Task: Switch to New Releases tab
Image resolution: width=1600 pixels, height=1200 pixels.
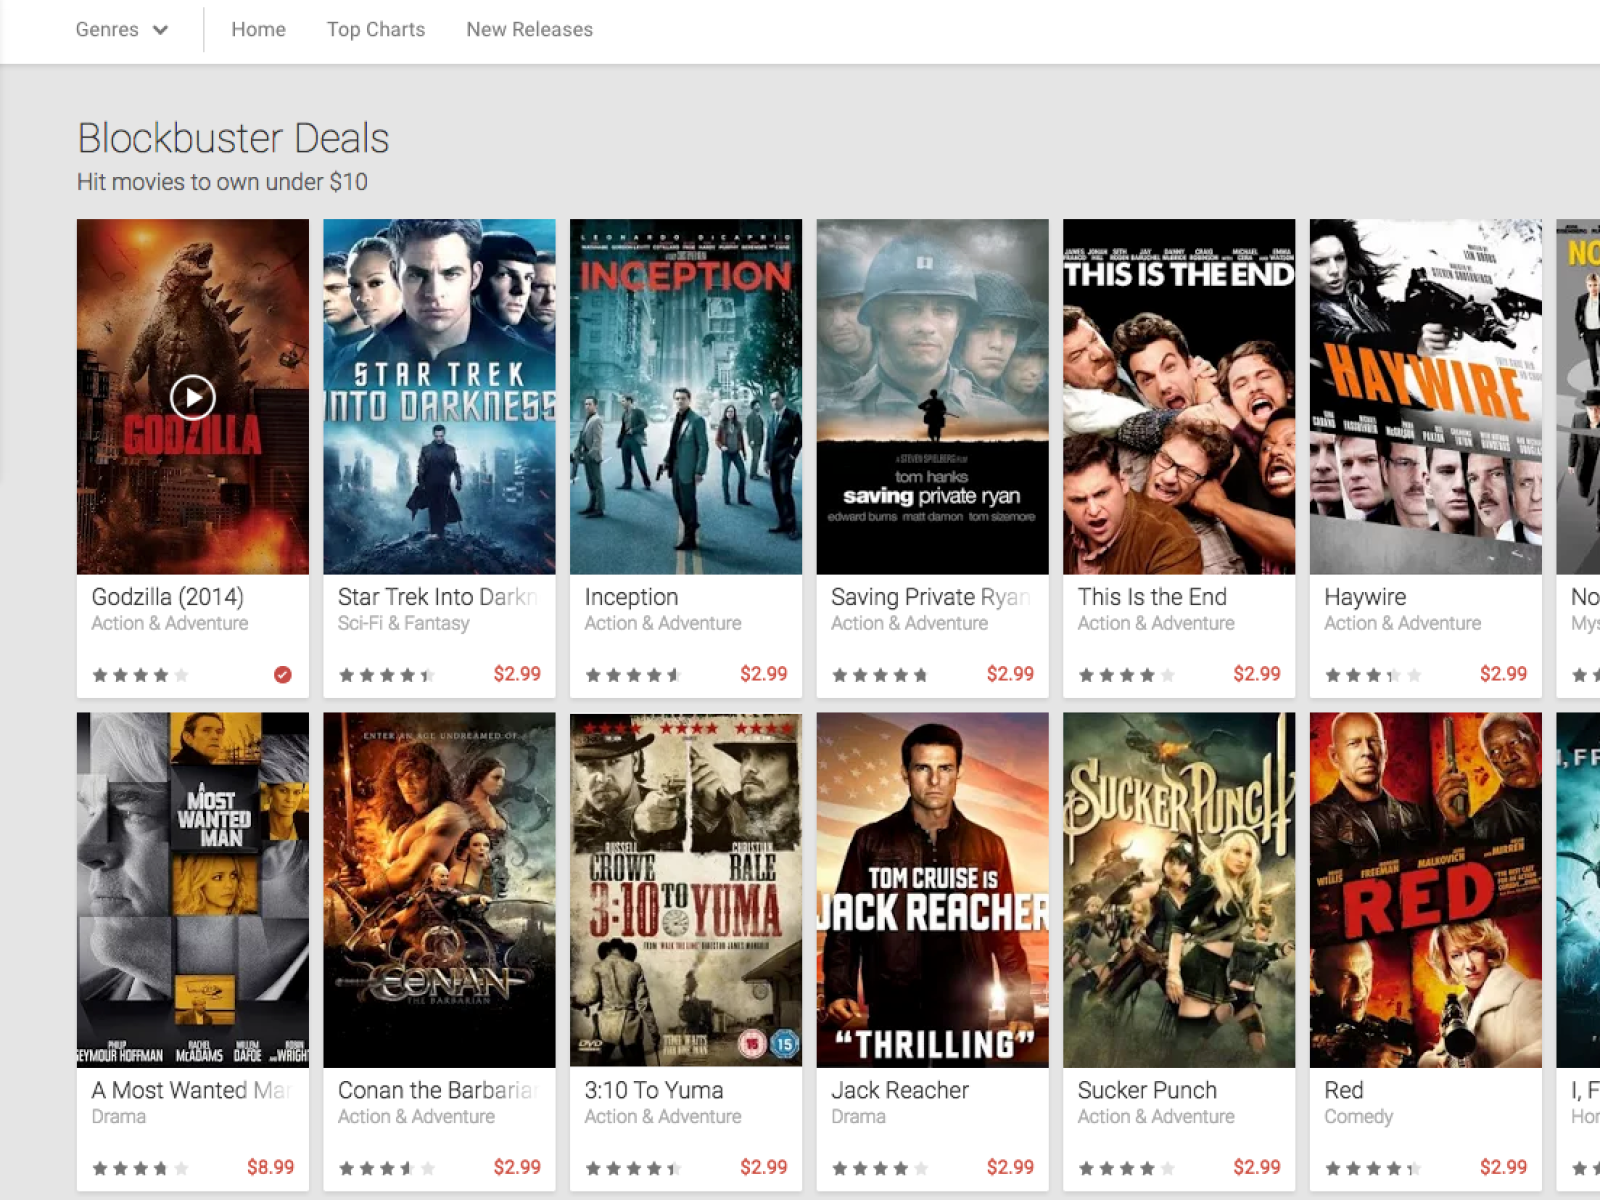Action: click(x=529, y=30)
